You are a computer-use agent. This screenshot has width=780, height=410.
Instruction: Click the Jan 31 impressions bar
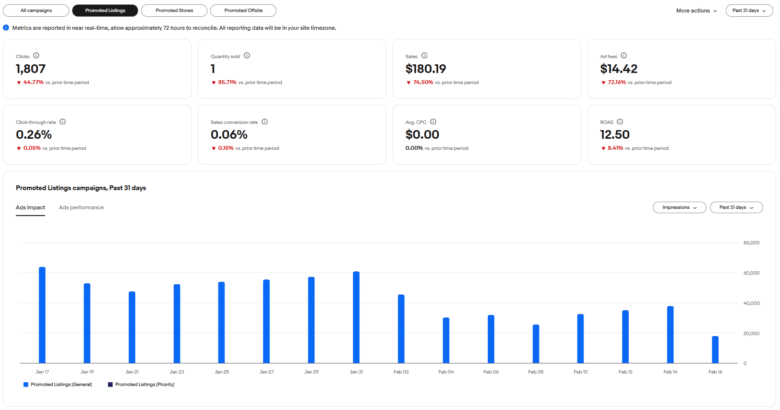[356, 316]
